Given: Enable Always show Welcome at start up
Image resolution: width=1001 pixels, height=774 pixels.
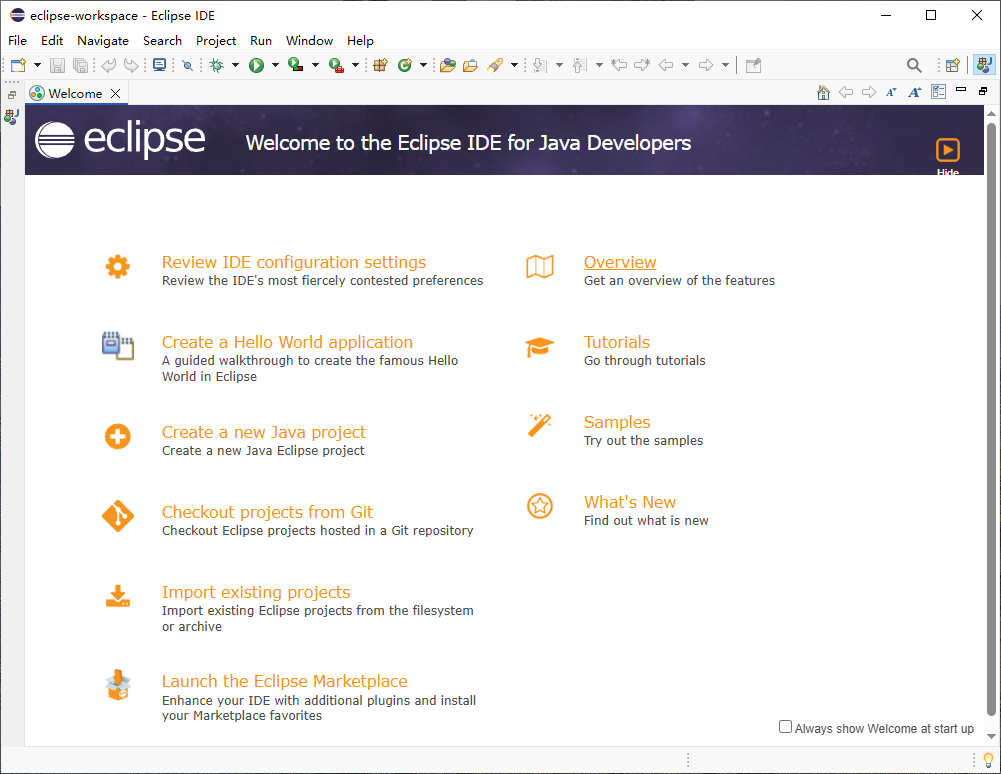Looking at the screenshot, I should click(x=786, y=727).
